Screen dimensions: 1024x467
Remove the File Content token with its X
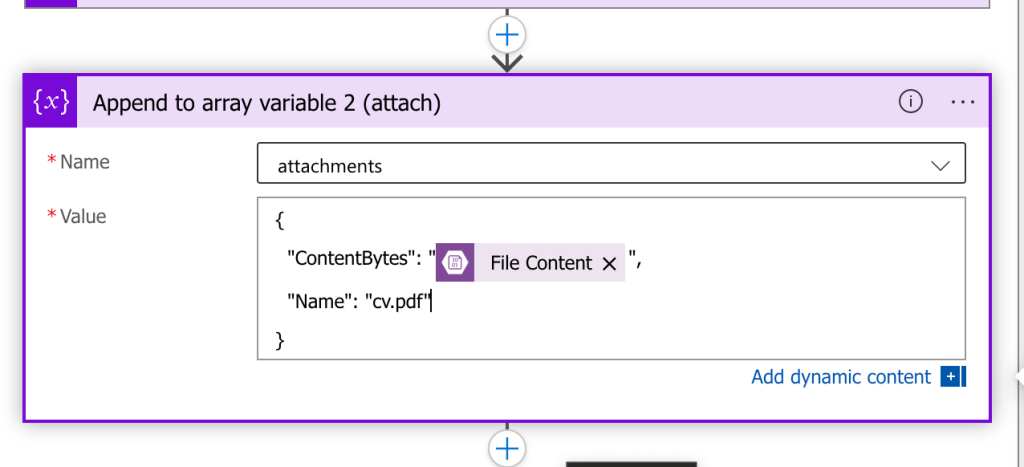609,264
